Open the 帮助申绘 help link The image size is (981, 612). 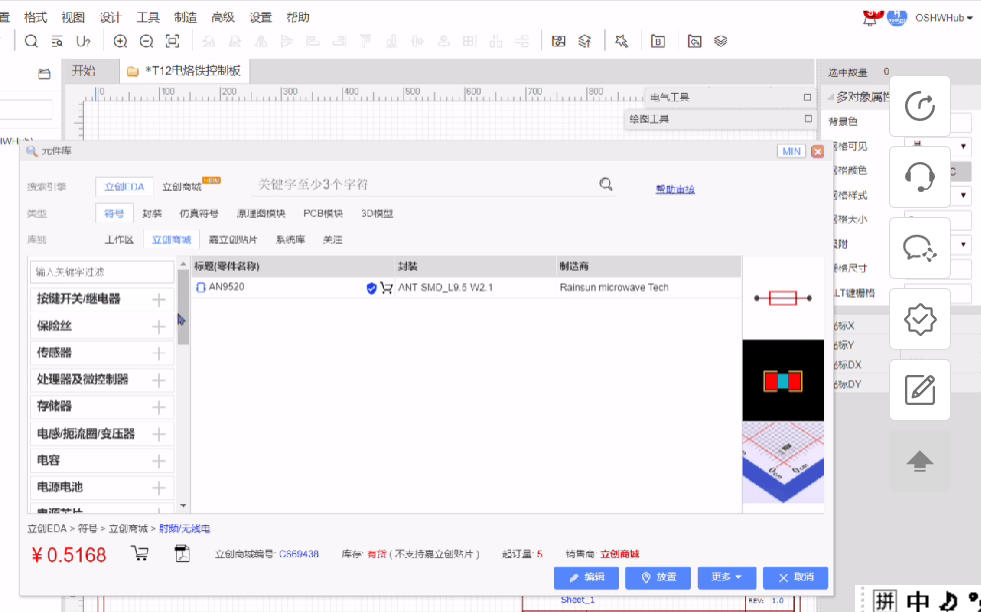pos(675,189)
